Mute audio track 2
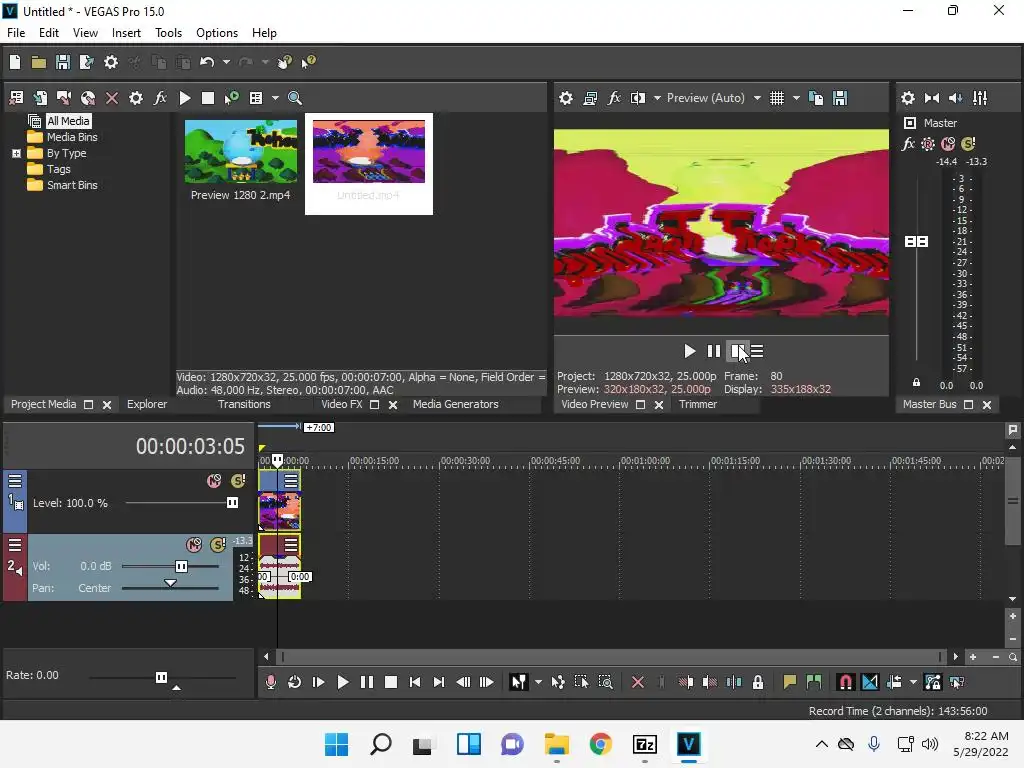1024x768 pixels. [194, 545]
